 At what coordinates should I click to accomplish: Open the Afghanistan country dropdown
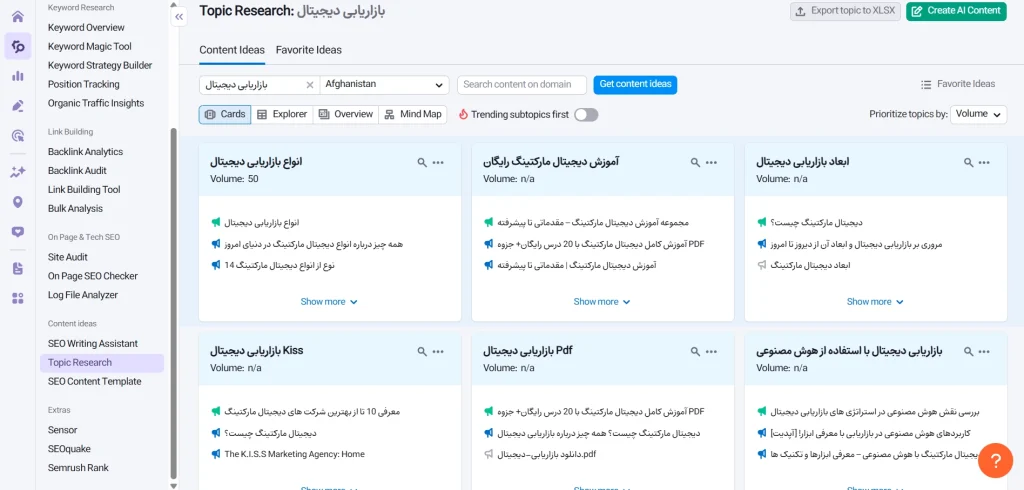tap(384, 85)
